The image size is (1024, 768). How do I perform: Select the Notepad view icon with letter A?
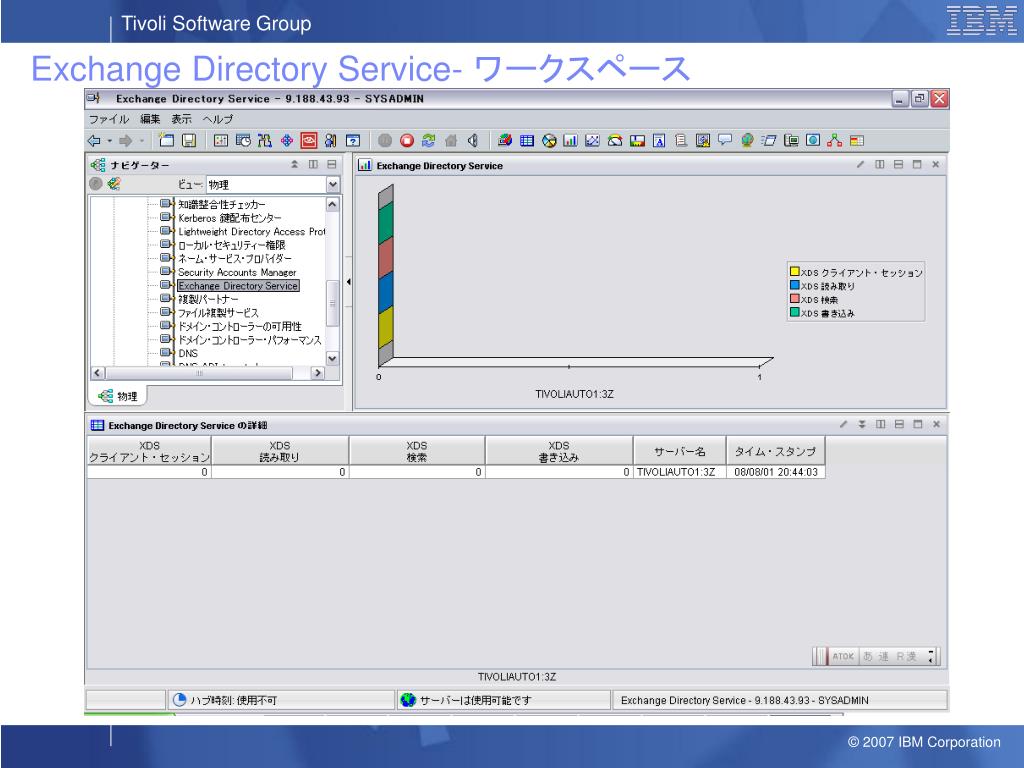click(659, 140)
